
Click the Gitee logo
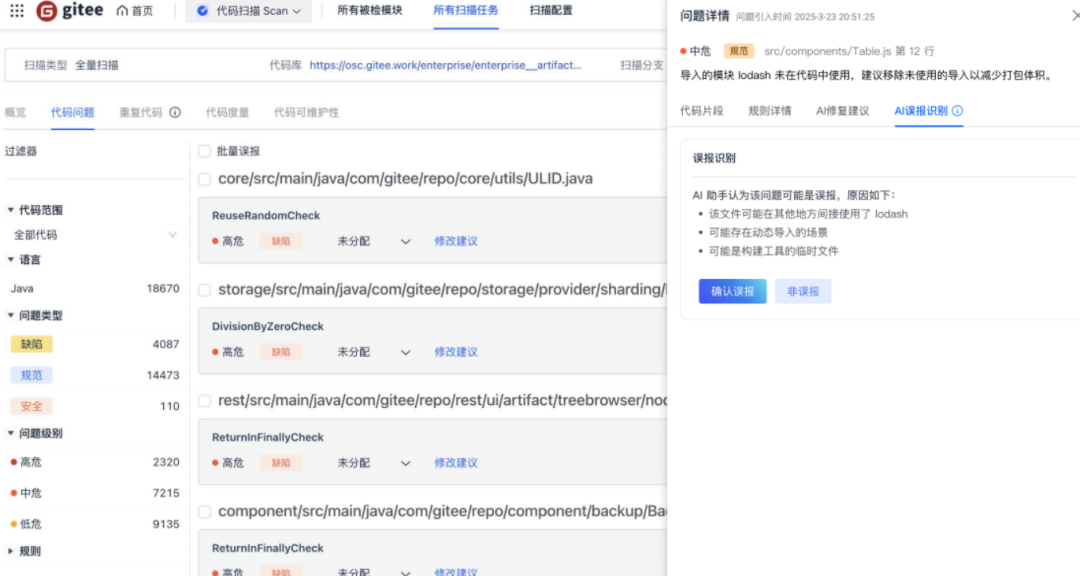(70, 11)
